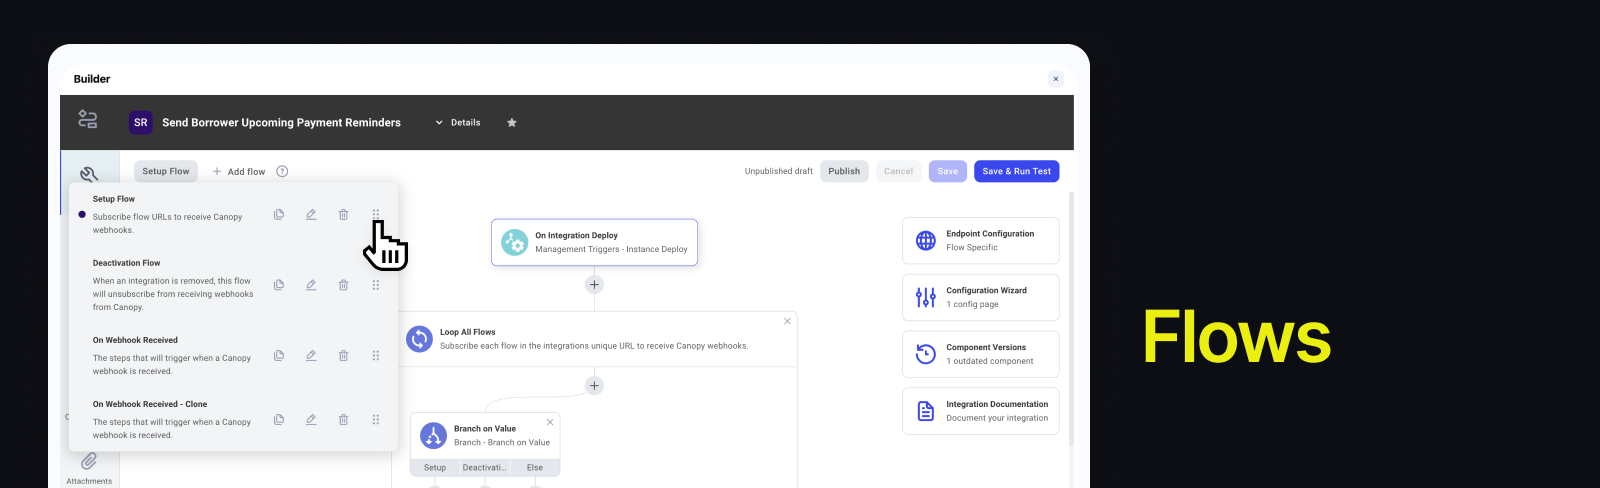Delete the Setup Flow
Image resolution: width=1600 pixels, height=488 pixels.
click(343, 214)
